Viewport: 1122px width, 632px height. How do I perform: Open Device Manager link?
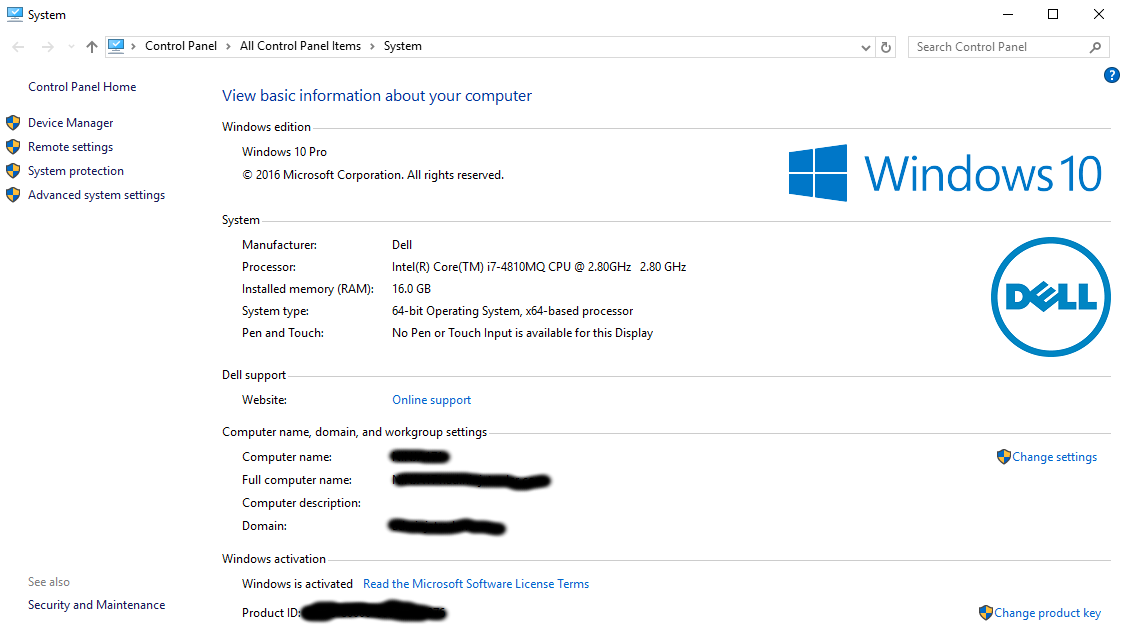coord(71,123)
